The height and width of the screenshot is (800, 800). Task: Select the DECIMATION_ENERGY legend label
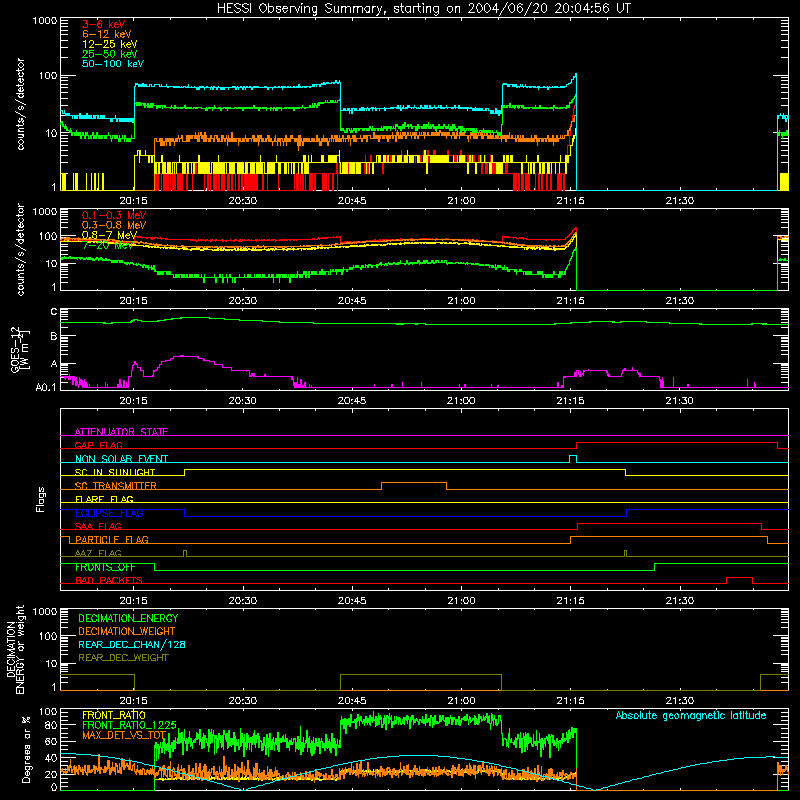(128, 618)
